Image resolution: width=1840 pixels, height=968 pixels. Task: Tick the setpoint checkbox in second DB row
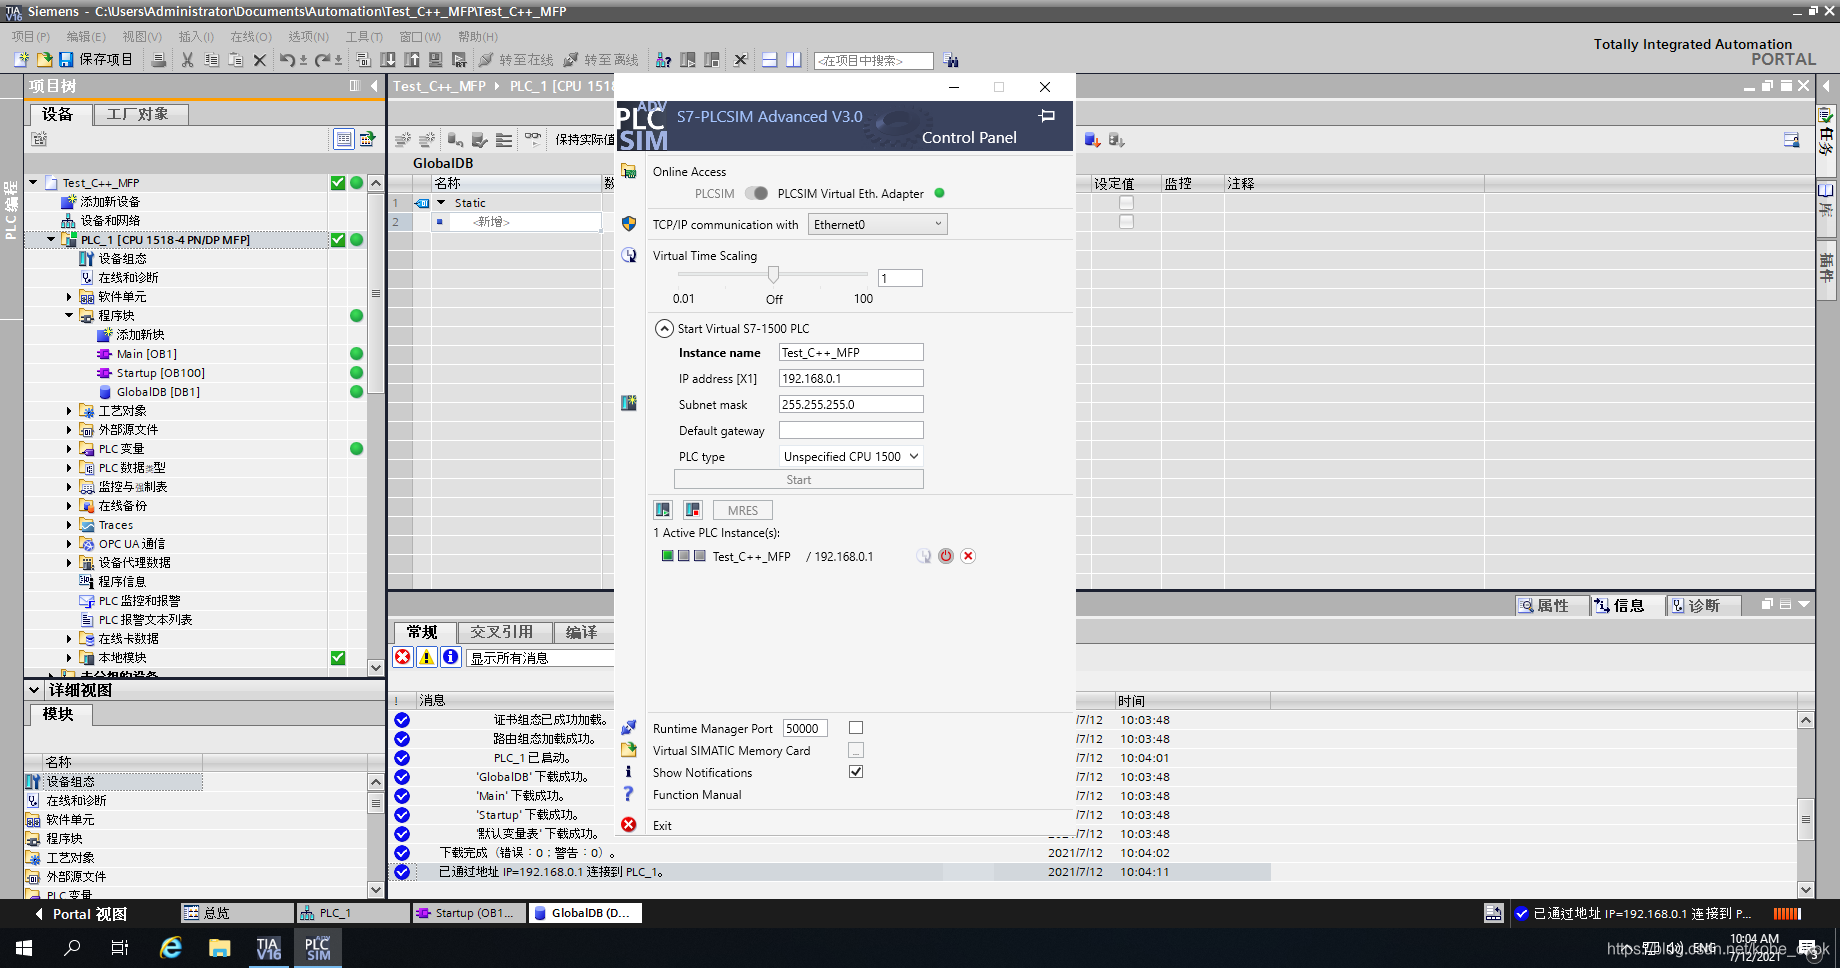[1126, 222]
